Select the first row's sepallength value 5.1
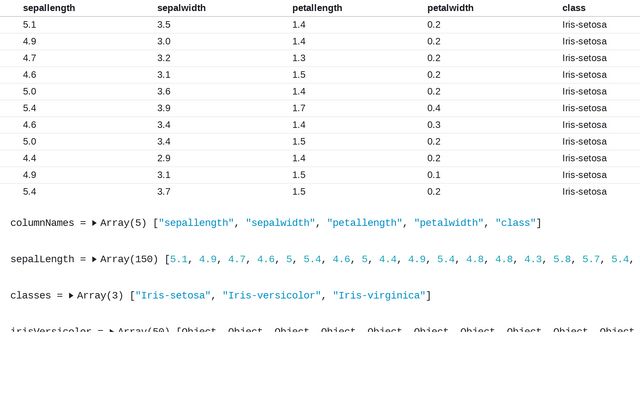 coord(30,24)
